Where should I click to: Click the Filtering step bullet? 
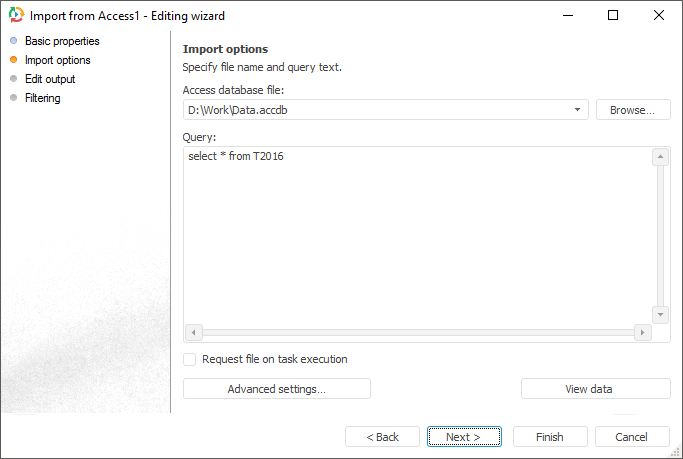pyautogui.click(x=14, y=98)
